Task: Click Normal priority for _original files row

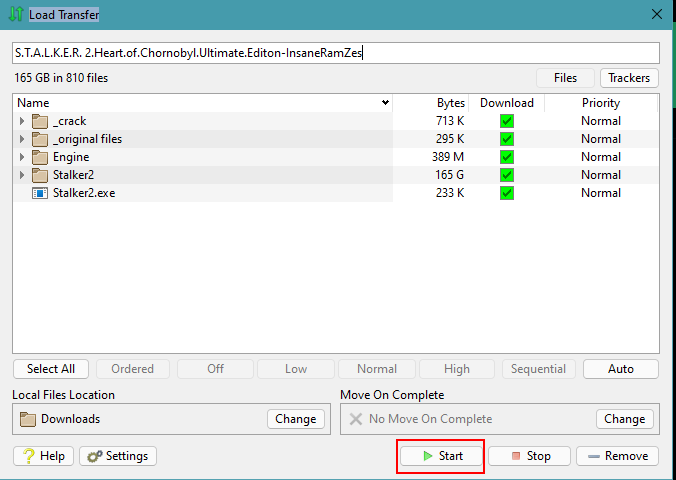Action: 601,139
